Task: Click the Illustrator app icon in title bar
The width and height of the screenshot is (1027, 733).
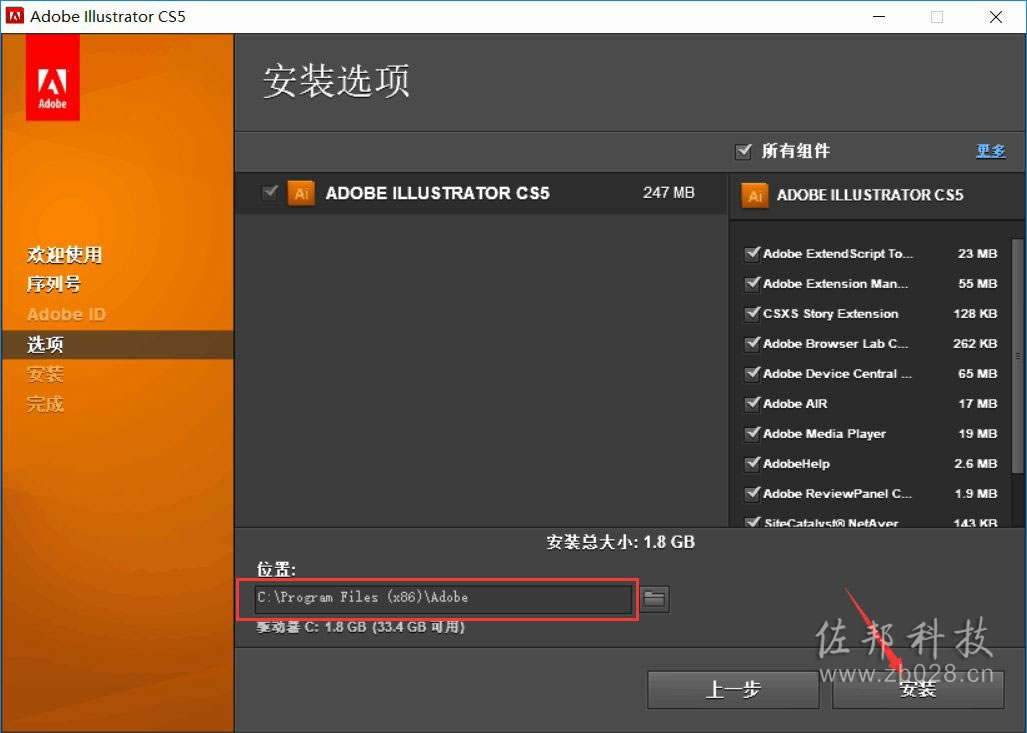Action: (x=14, y=16)
